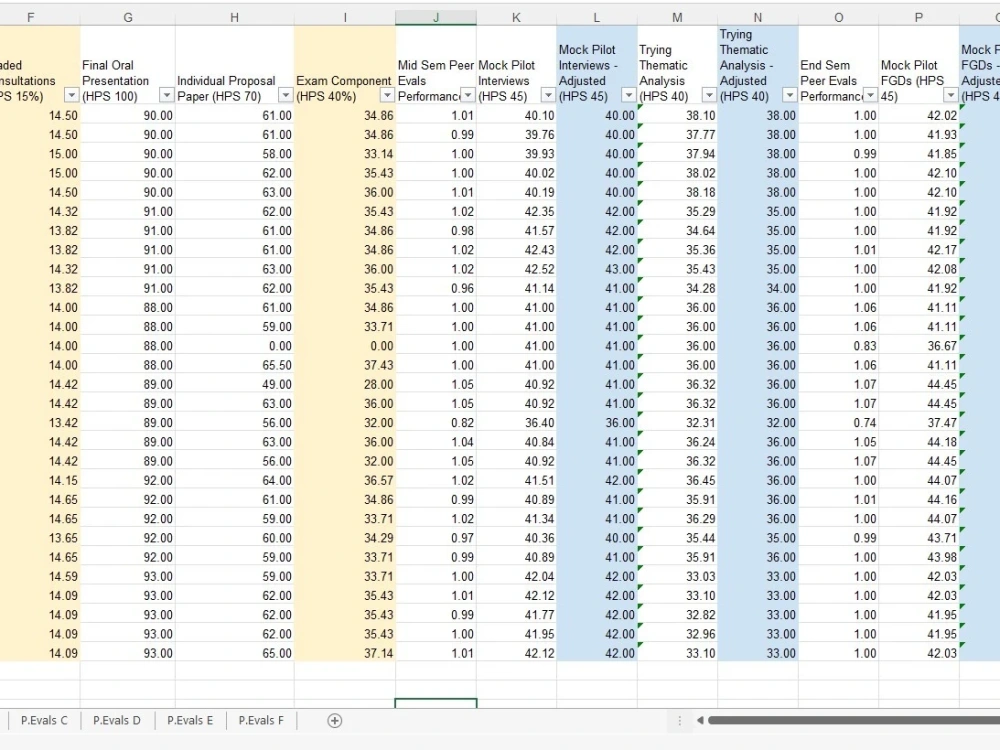Click the 0.96 Mid Sem Peer Evals cell
Viewport: 1000px width, 750px height.
pyautogui.click(x=436, y=288)
